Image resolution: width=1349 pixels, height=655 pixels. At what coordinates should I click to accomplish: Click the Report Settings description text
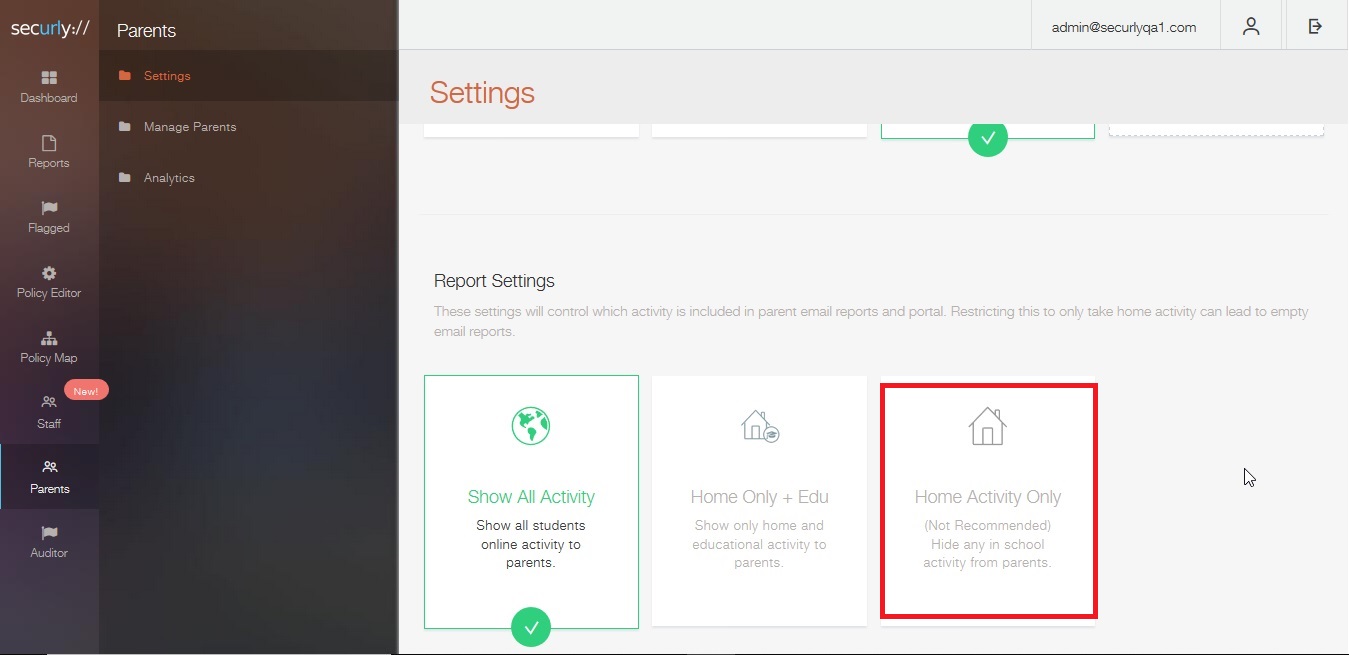[x=871, y=321]
